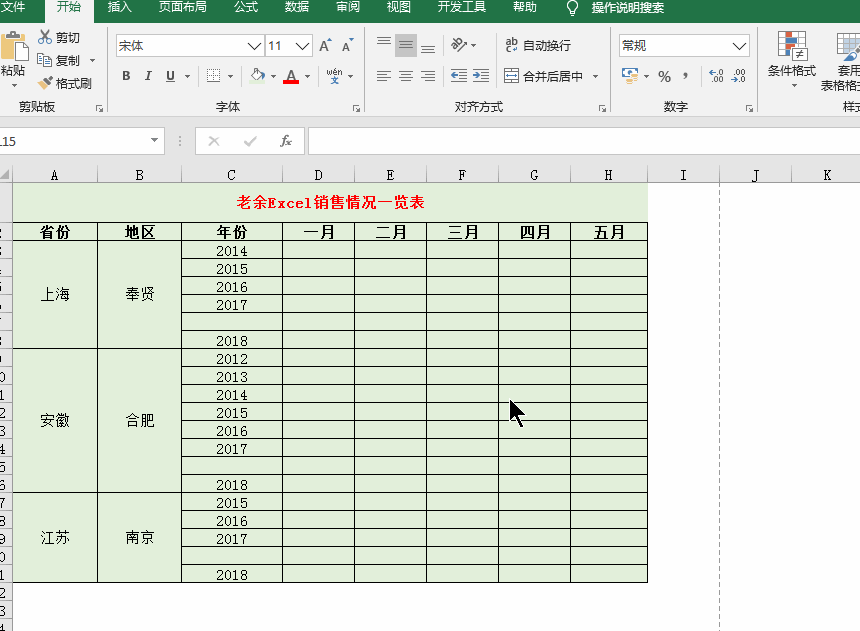The image size is (860, 631).
Task: Align text left
Action: (384, 76)
